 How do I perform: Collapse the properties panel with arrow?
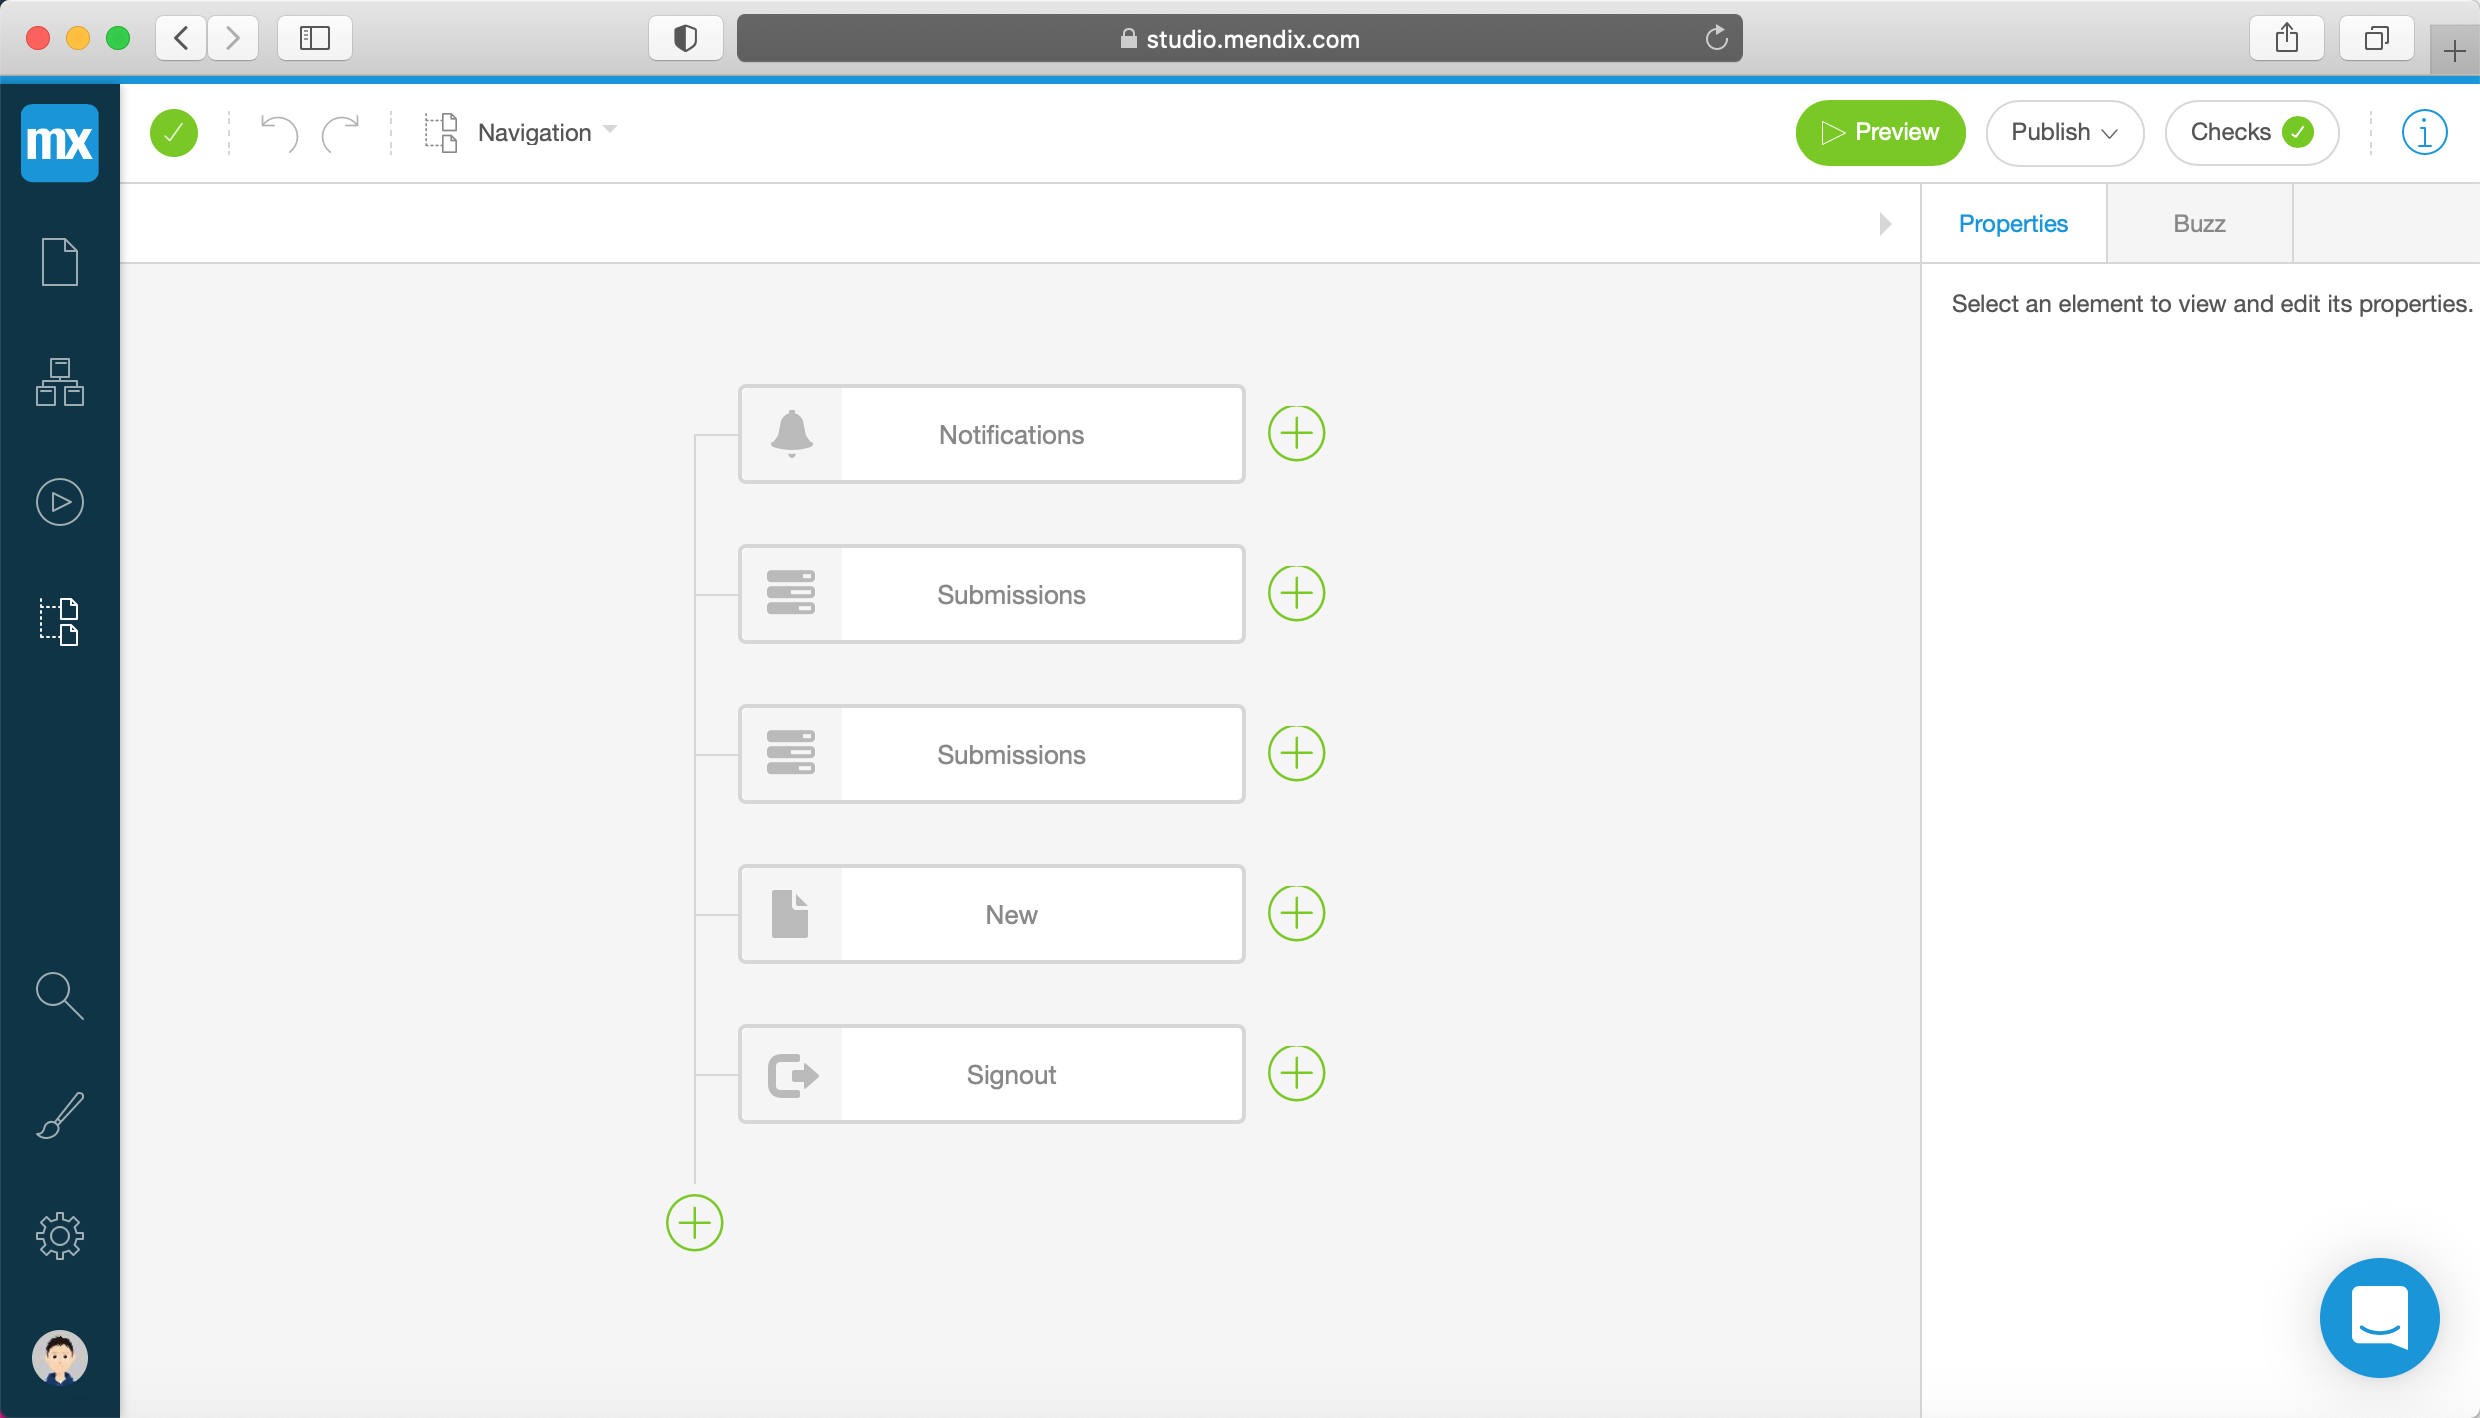tap(1885, 223)
